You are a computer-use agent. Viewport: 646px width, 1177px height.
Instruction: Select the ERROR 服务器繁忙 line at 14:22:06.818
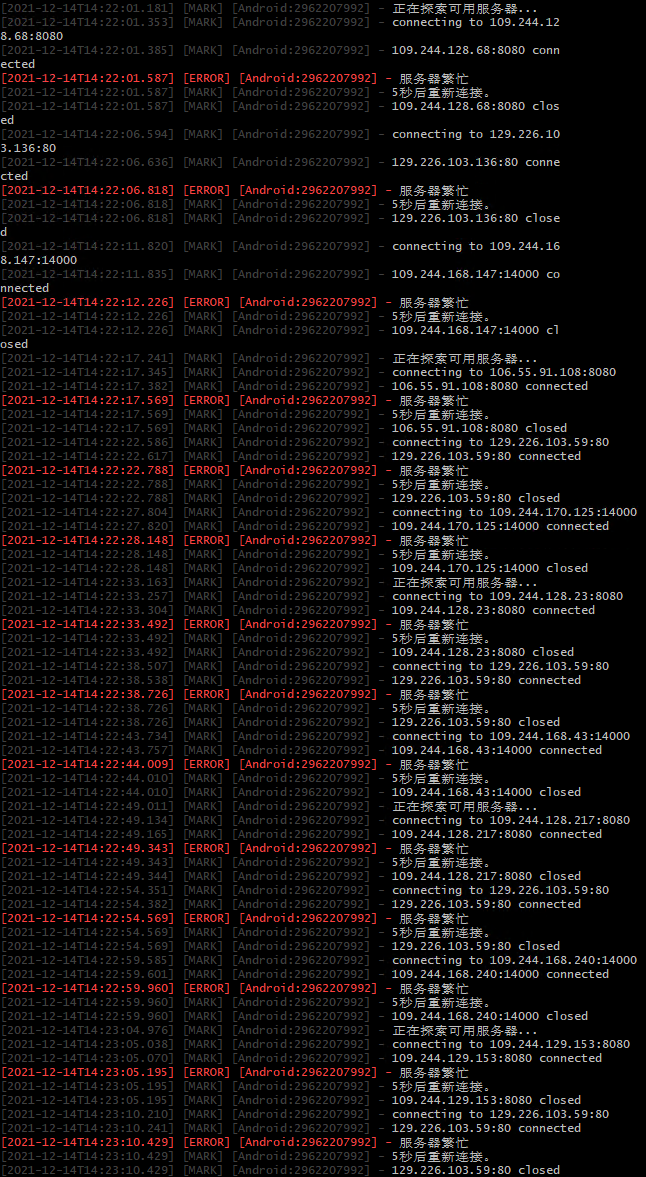click(x=235, y=191)
